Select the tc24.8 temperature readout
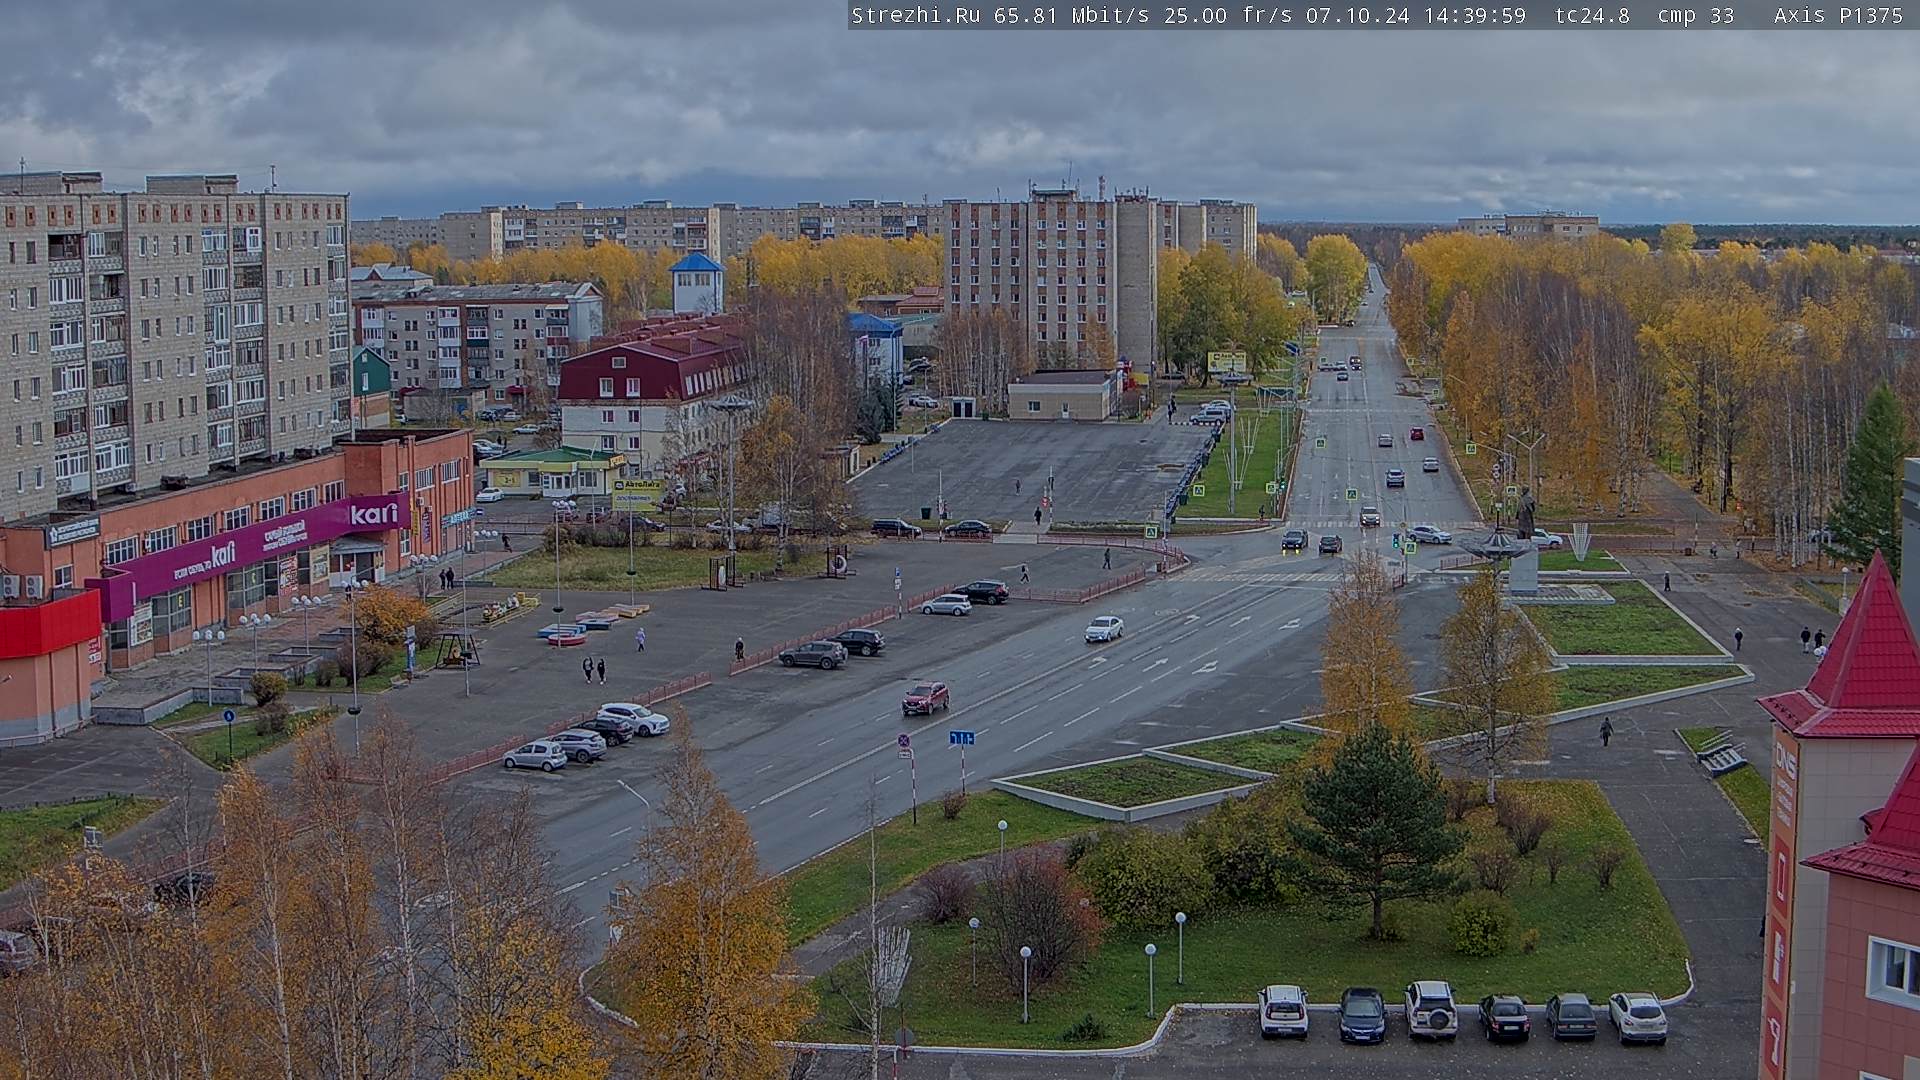The image size is (1920, 1080). (1592, 15)
